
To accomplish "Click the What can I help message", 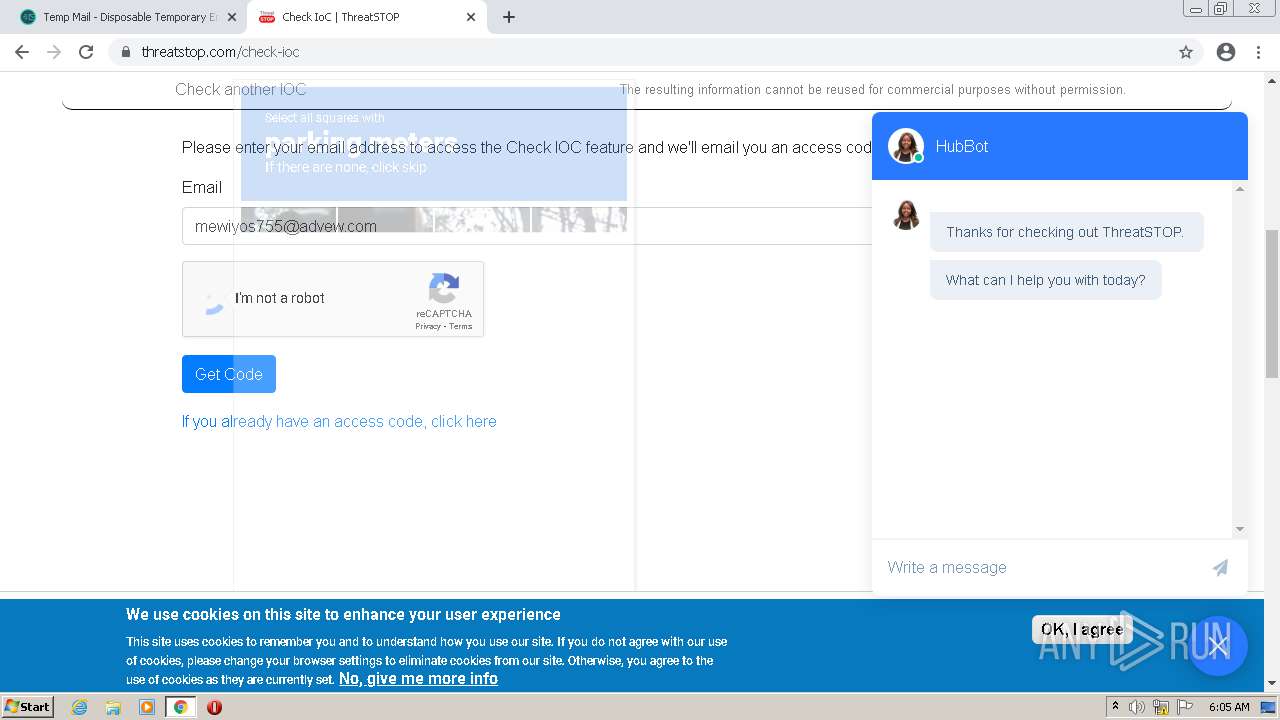I will click(x=1046, y=280).
